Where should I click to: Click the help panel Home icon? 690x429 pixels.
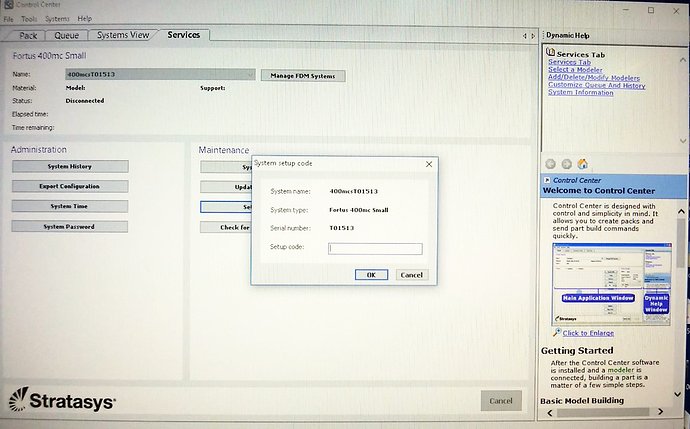pyautogui.click(x=583, y=164)
